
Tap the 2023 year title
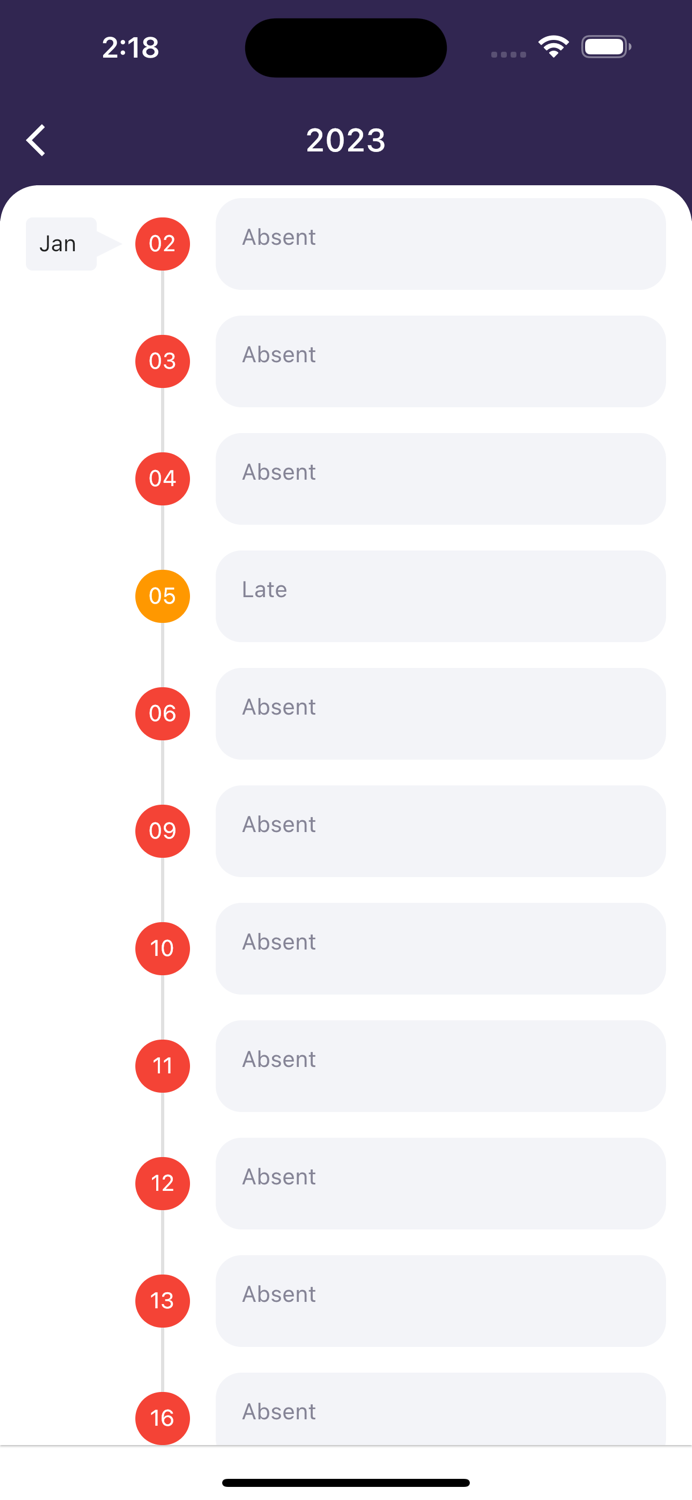(x=345, y=140)
